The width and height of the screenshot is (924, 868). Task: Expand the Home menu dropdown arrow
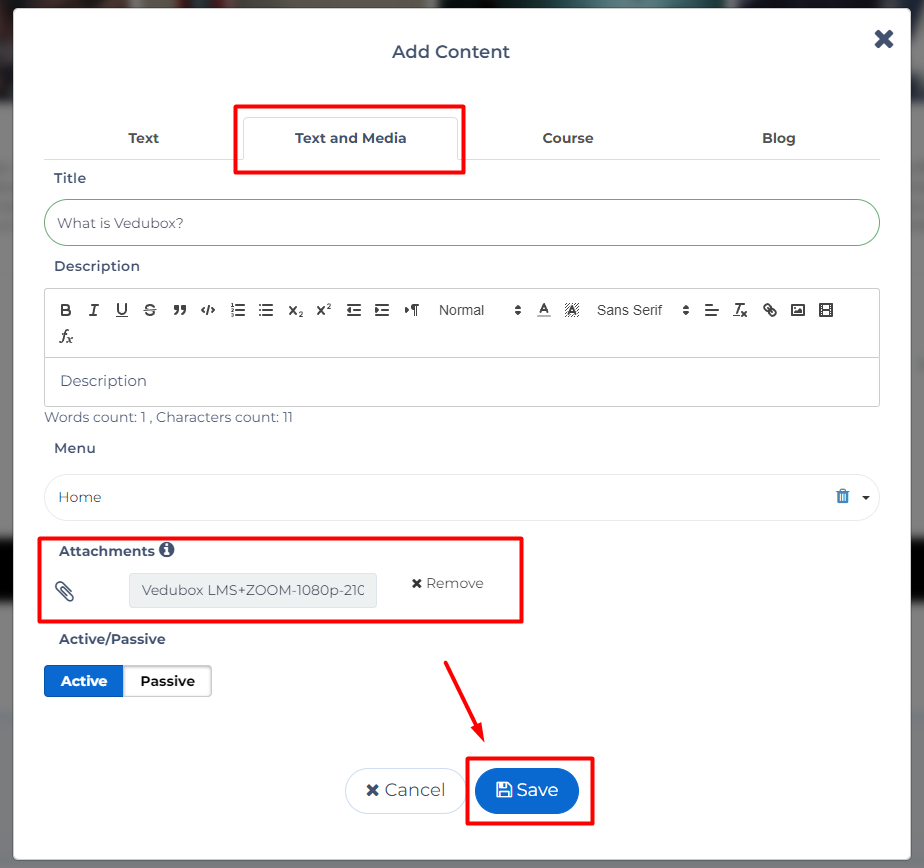pyautogui.click(x=865, y=497)
